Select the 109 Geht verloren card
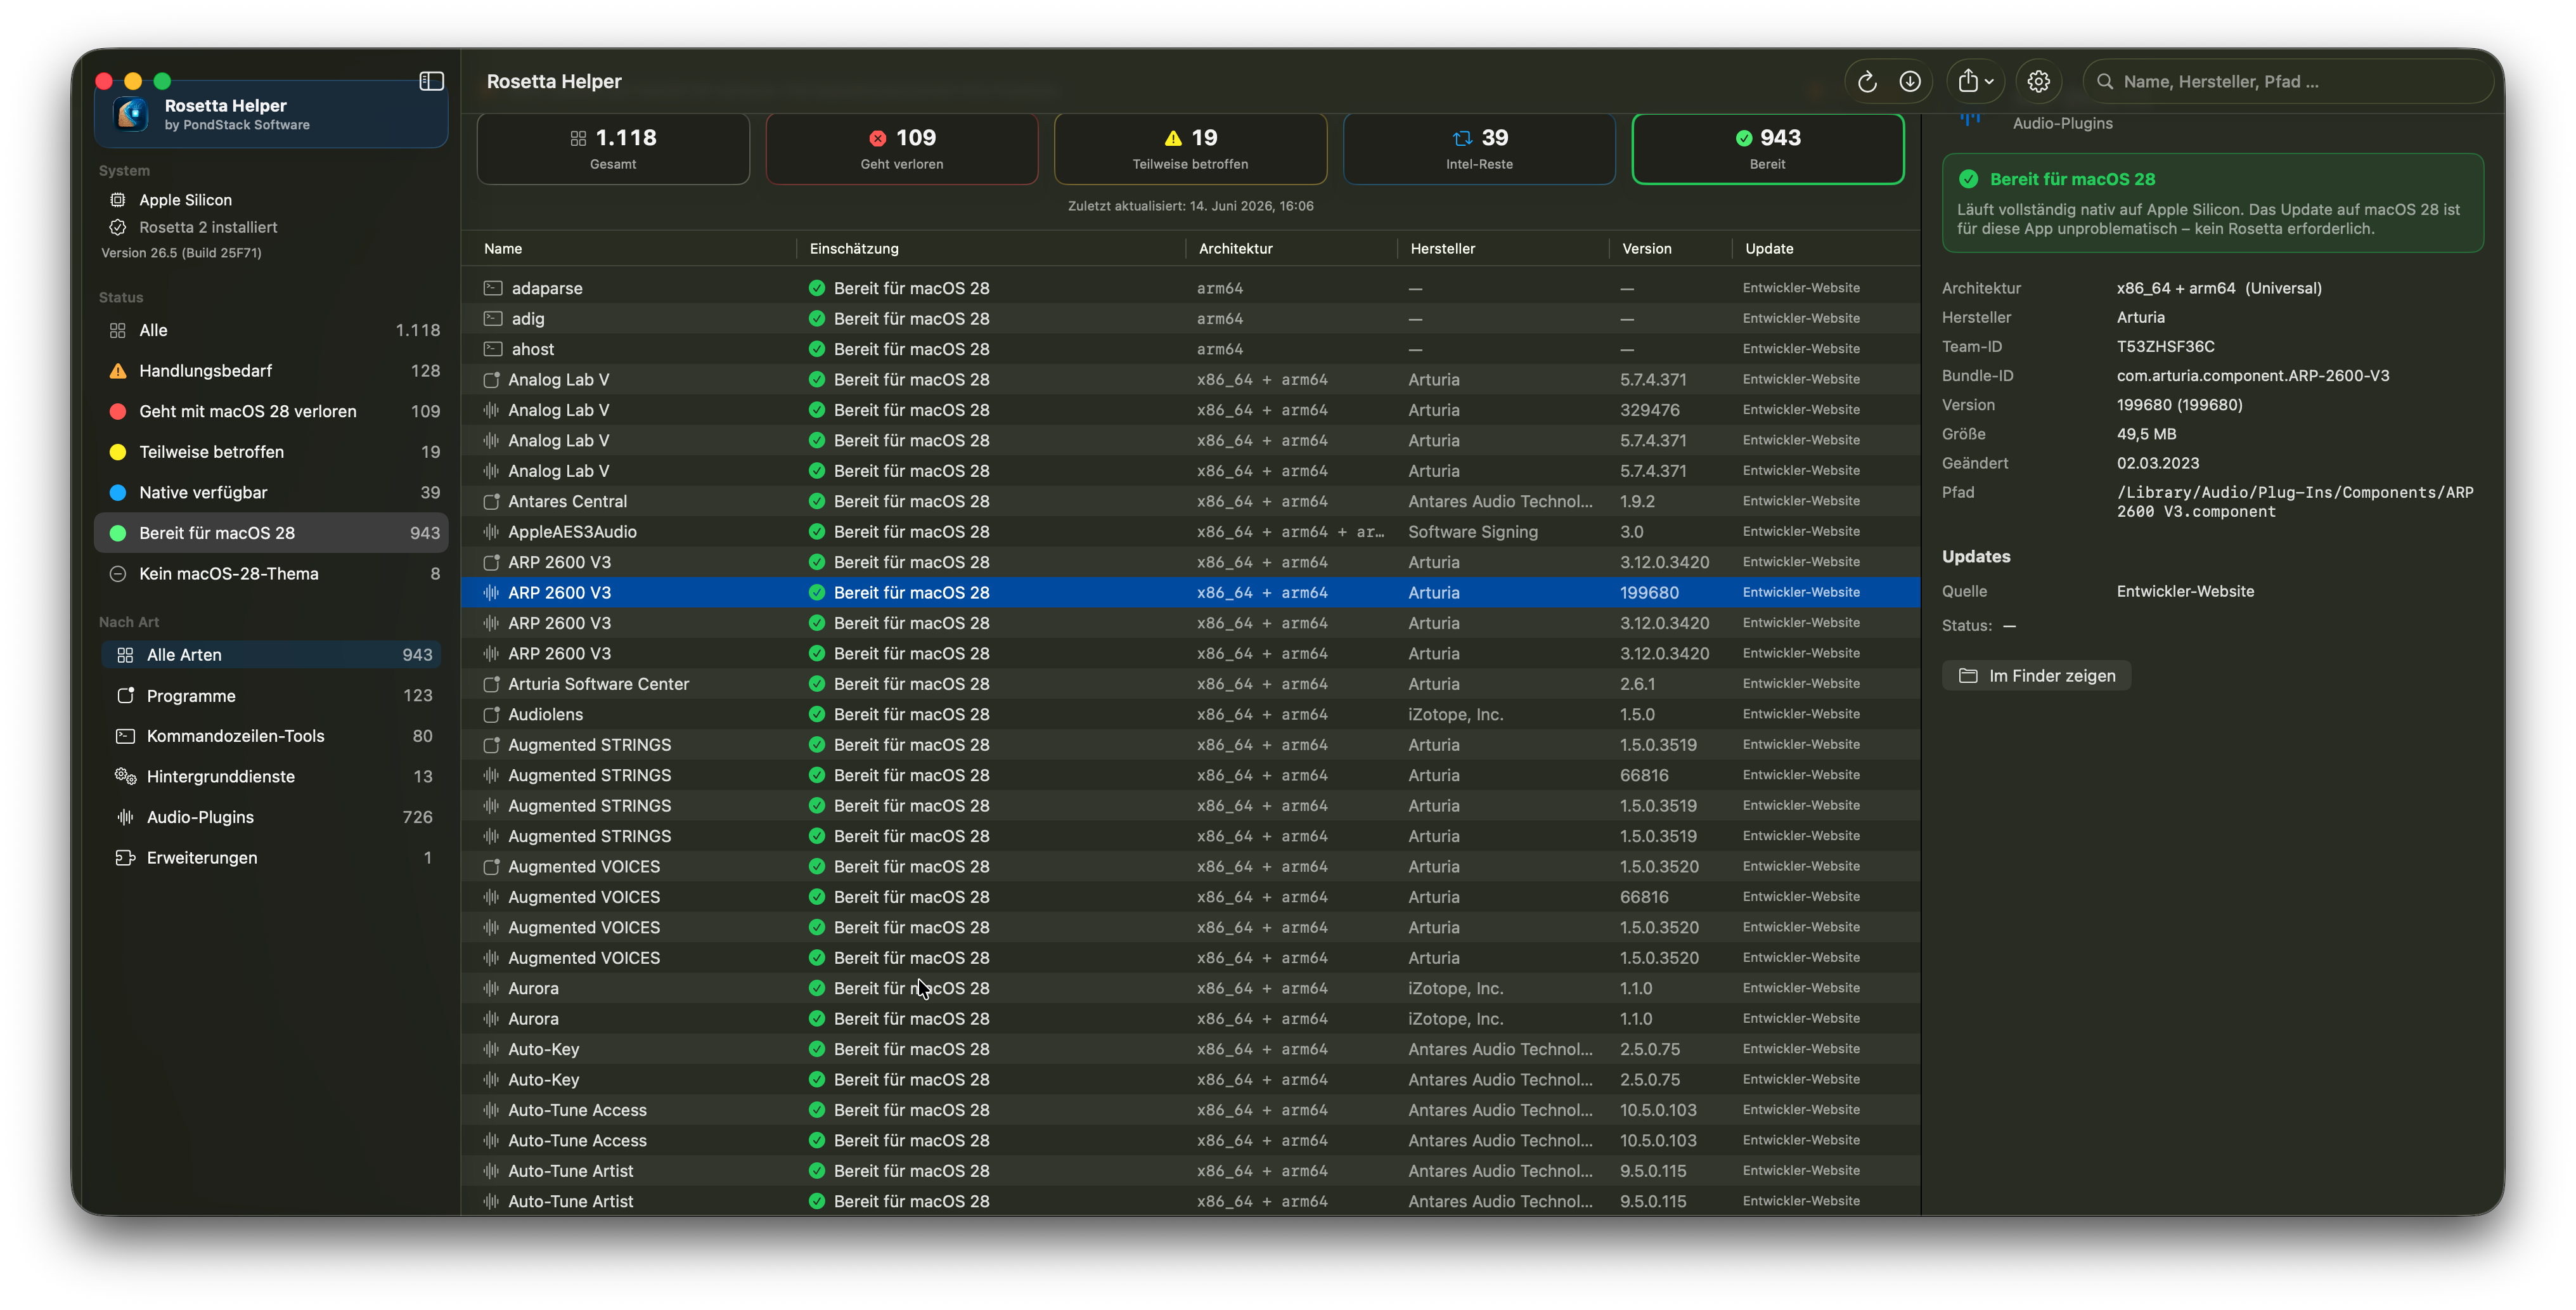2576x1310 pixels. (x=902, y=149)
